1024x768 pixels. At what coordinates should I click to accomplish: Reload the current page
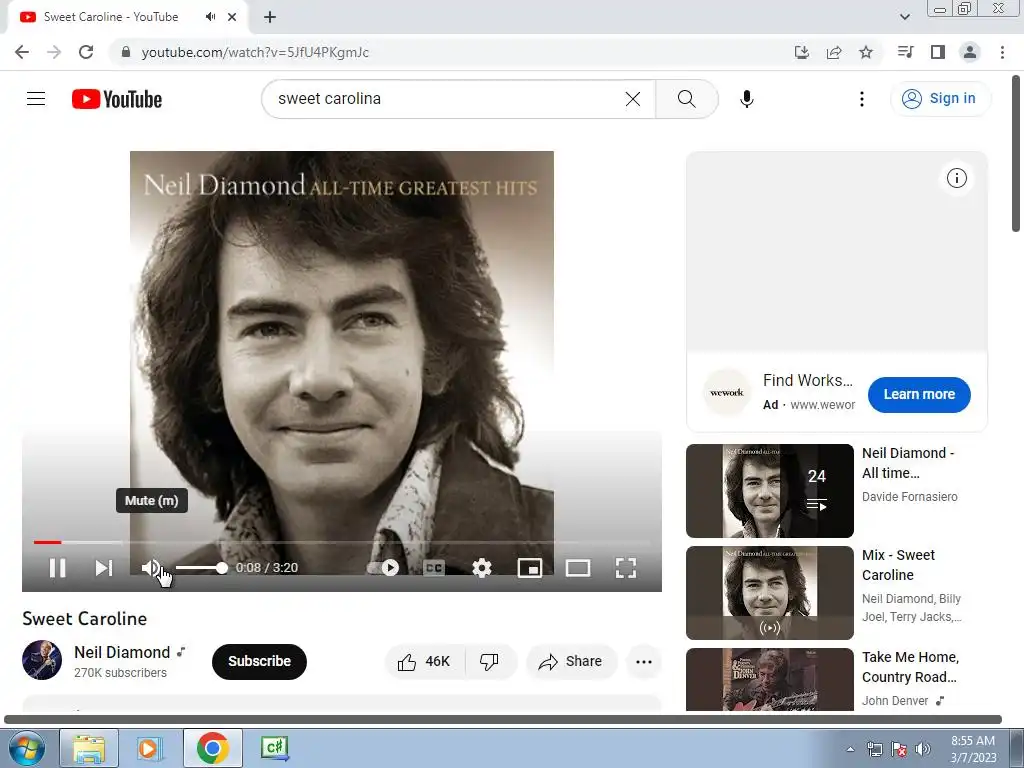click(86, 52)
